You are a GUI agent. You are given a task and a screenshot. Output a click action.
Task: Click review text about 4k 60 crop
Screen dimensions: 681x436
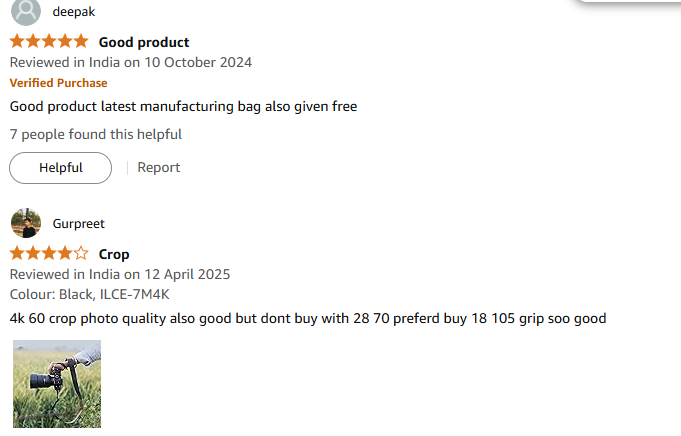(x=308, y=318)
